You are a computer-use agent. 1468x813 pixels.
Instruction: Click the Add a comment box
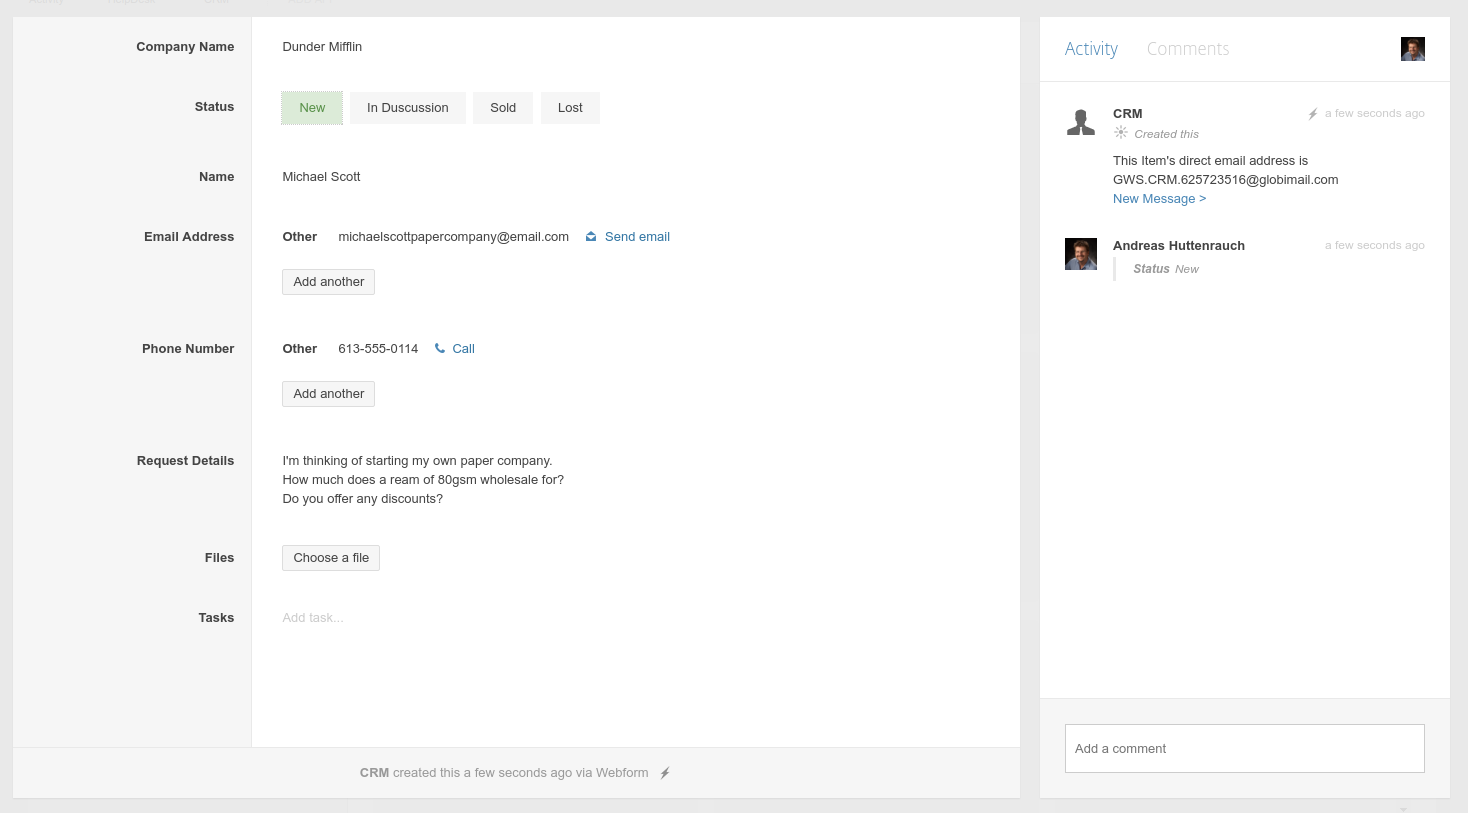[x=1244, y=748]
